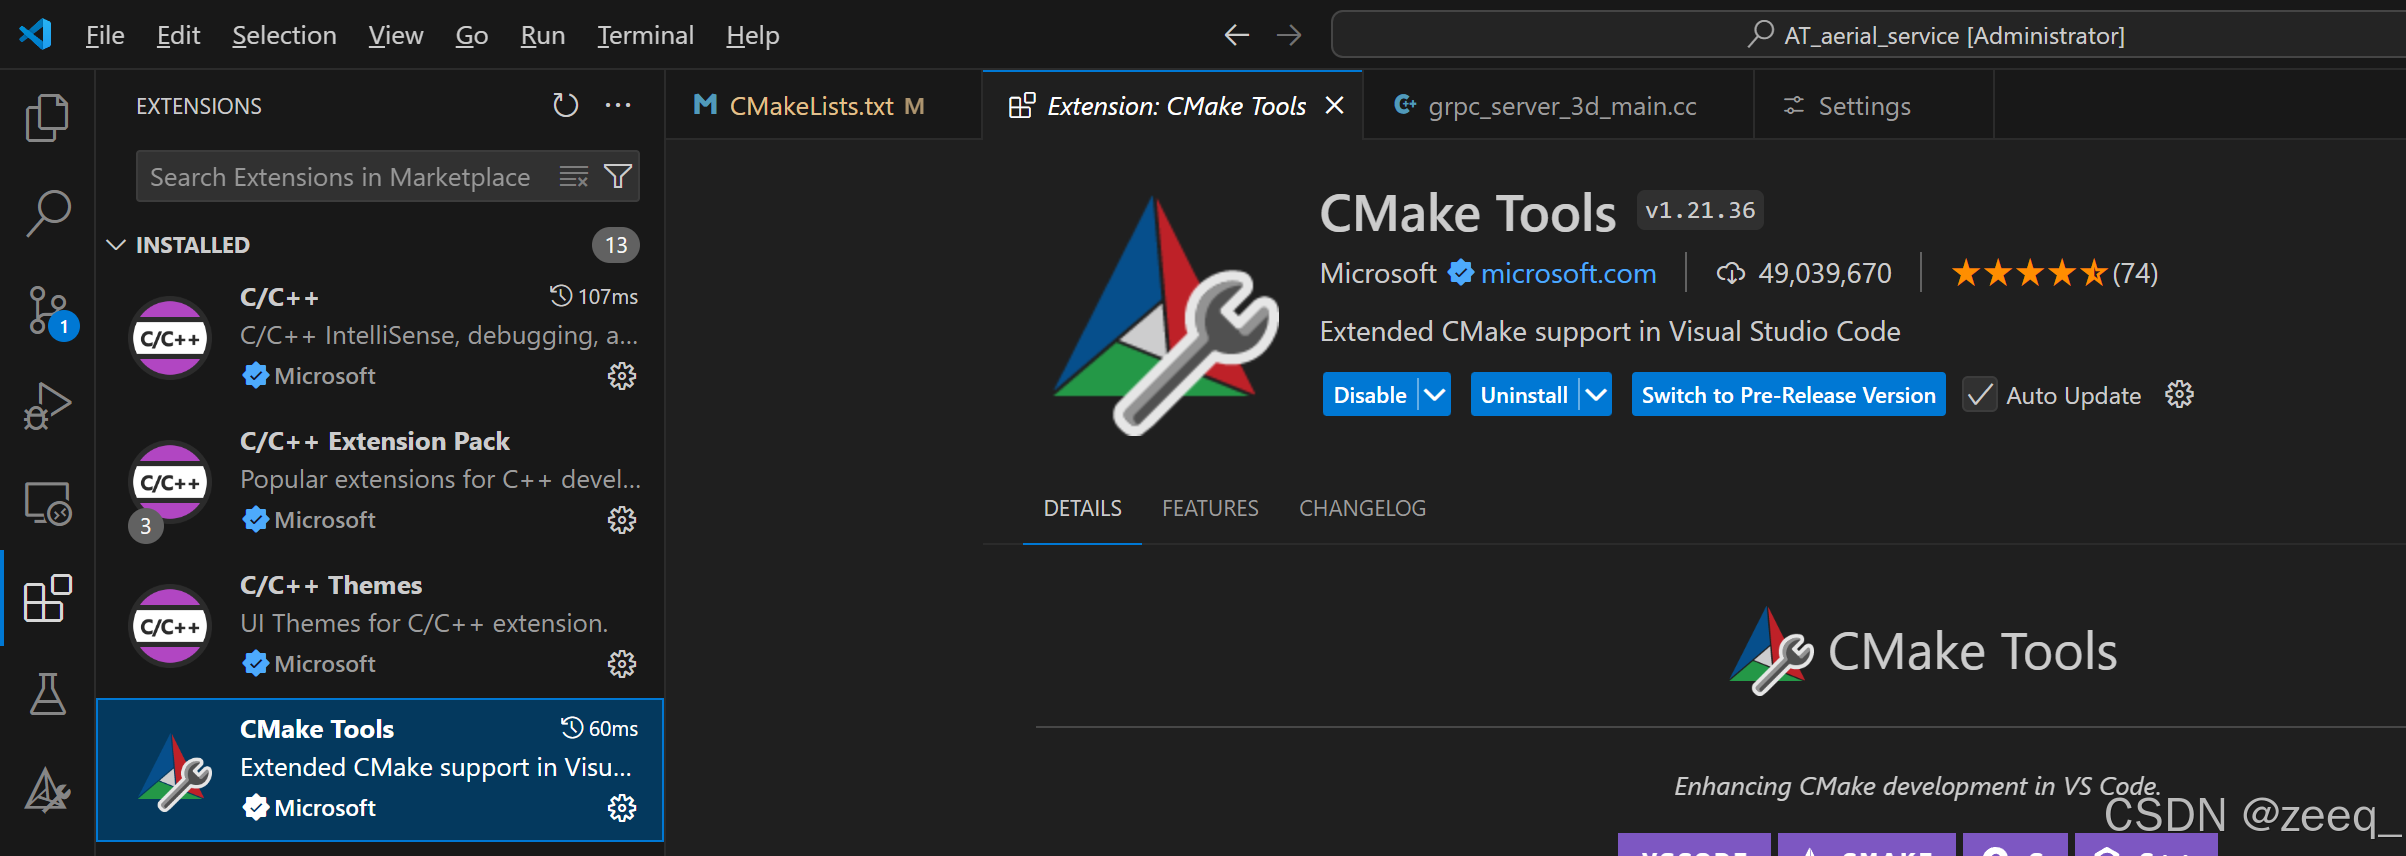Open the Uninstall button dropdown arrow
Screen dimensions: 2406x856
pyautogui.click(x=1596, y=395)
